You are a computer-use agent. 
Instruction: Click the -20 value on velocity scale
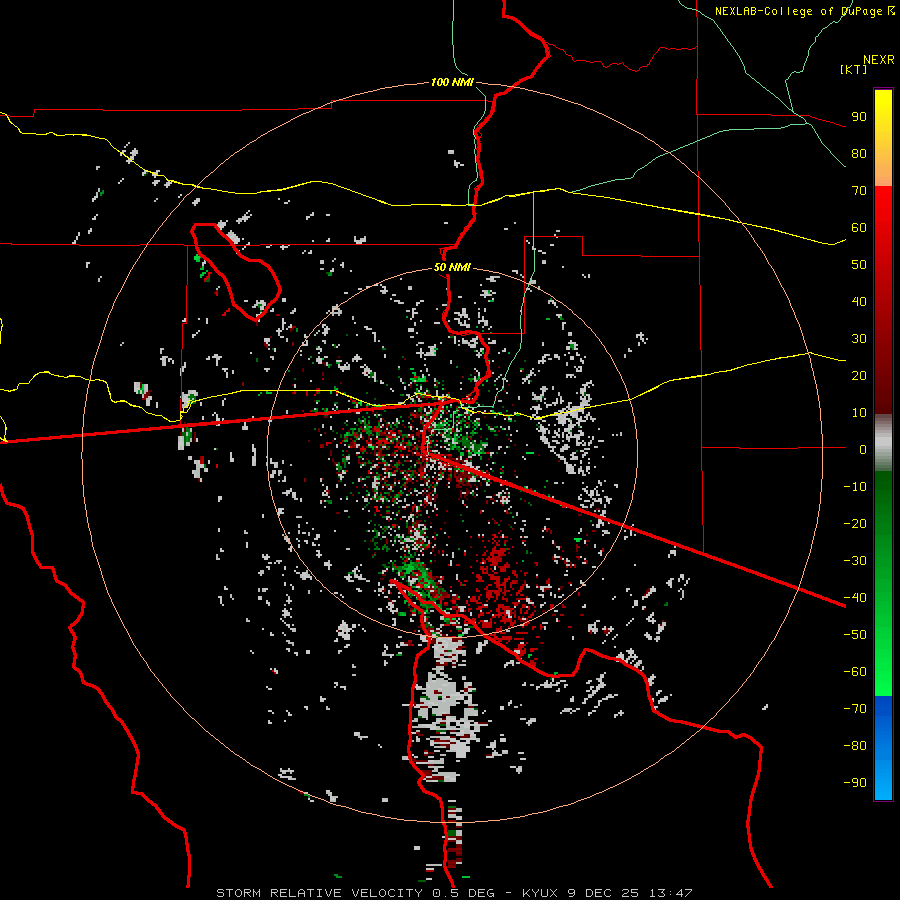(855, 524)
